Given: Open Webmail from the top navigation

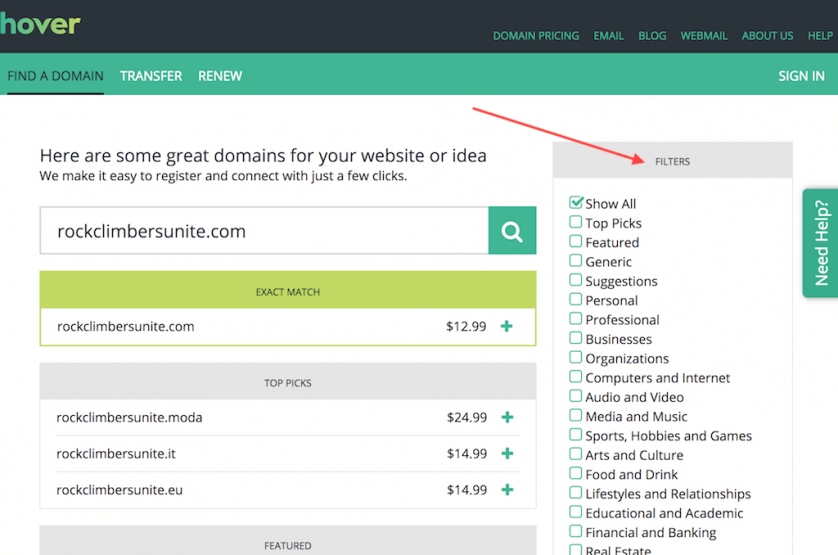Looking at the screenshot, I should (704, 36).
